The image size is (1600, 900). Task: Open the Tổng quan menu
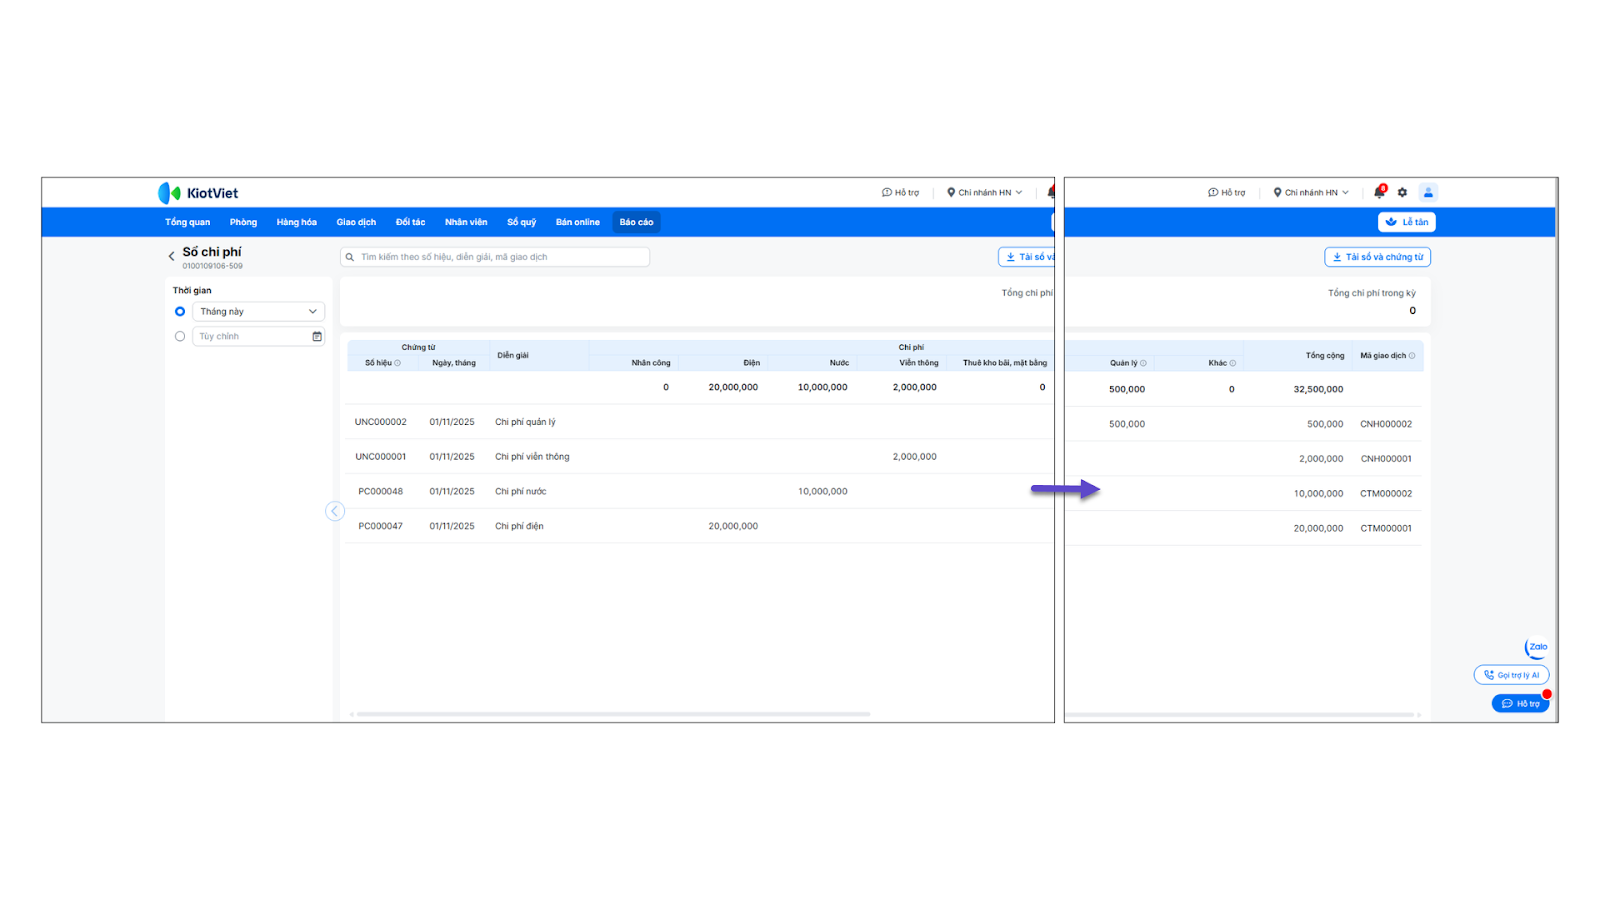coord(188,222)
